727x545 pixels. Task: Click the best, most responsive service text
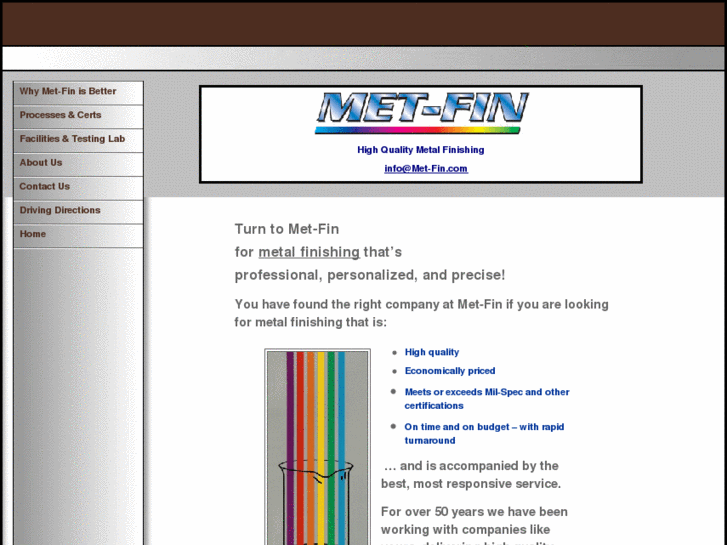471,484
